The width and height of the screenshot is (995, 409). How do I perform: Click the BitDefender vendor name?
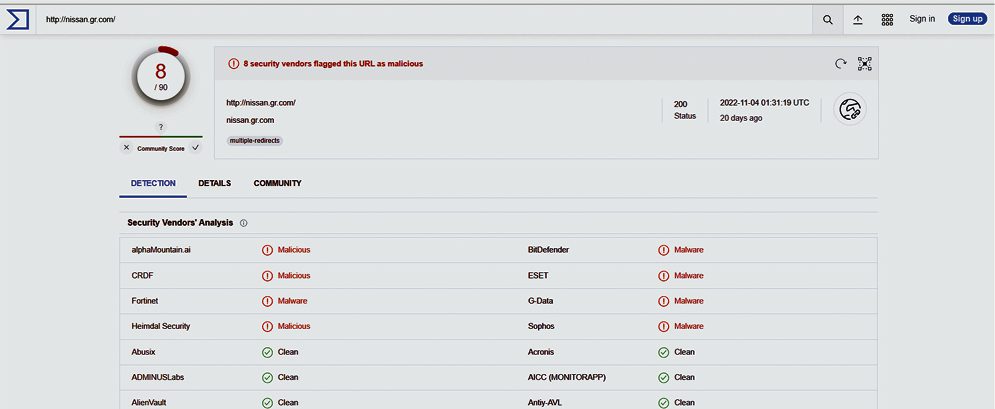(x=548, y=250)
